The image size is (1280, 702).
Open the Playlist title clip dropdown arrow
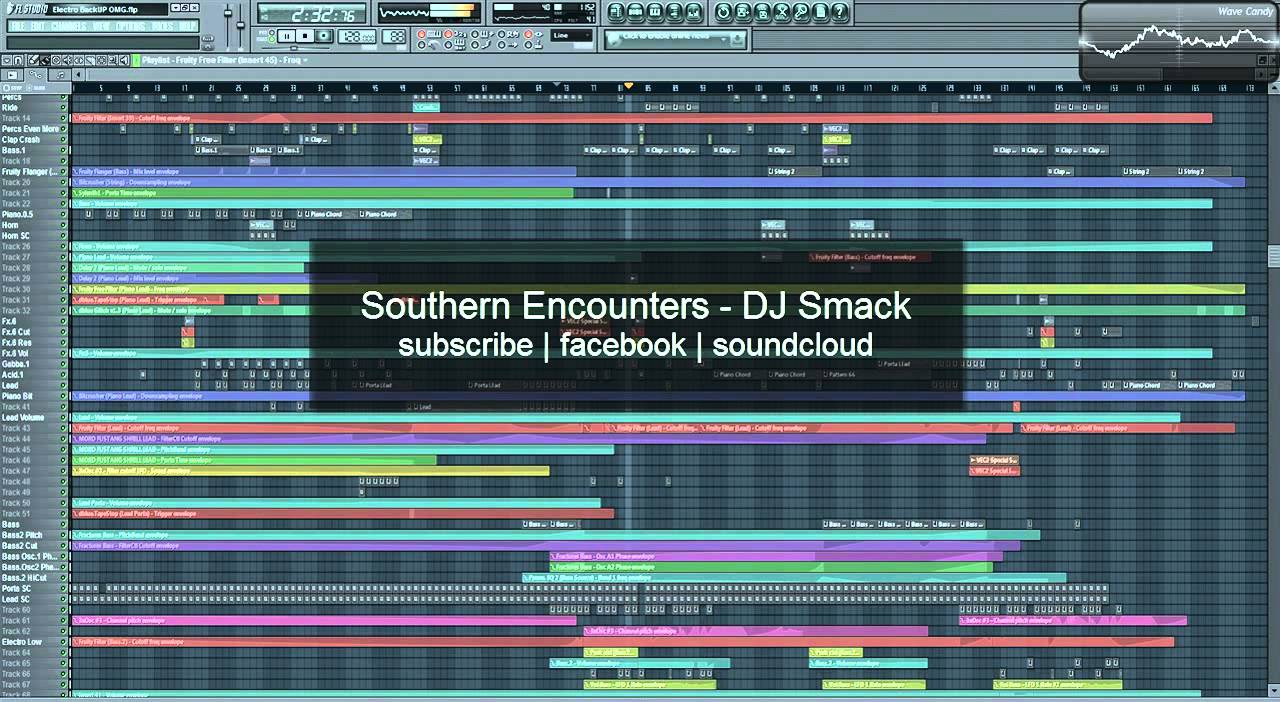click(304, 60)
